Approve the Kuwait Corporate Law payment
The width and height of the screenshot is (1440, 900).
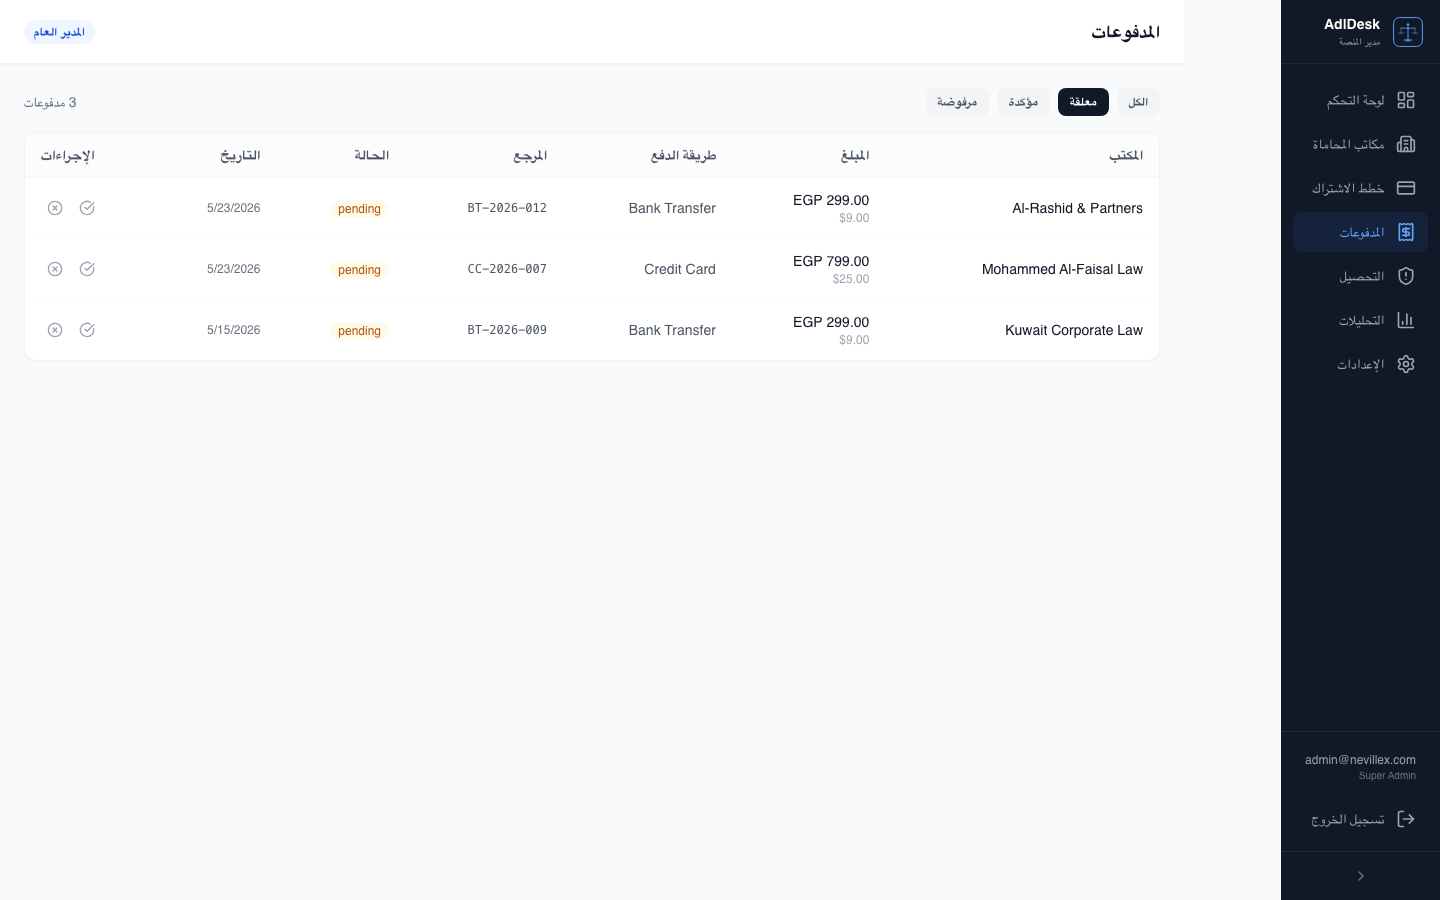(87, 330)
